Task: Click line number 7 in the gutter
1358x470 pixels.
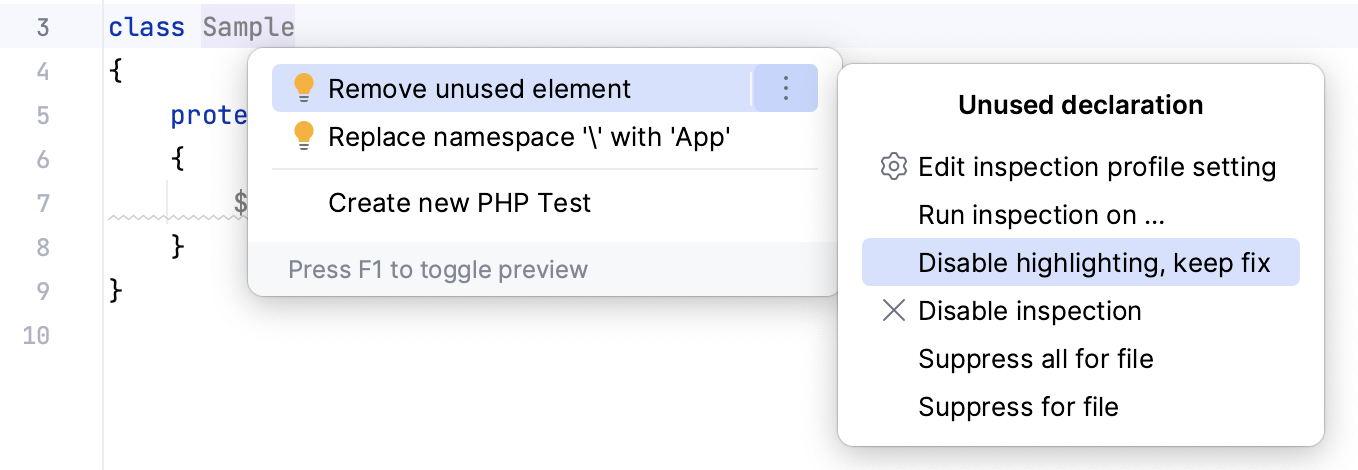Action: (x=42, y=203)
